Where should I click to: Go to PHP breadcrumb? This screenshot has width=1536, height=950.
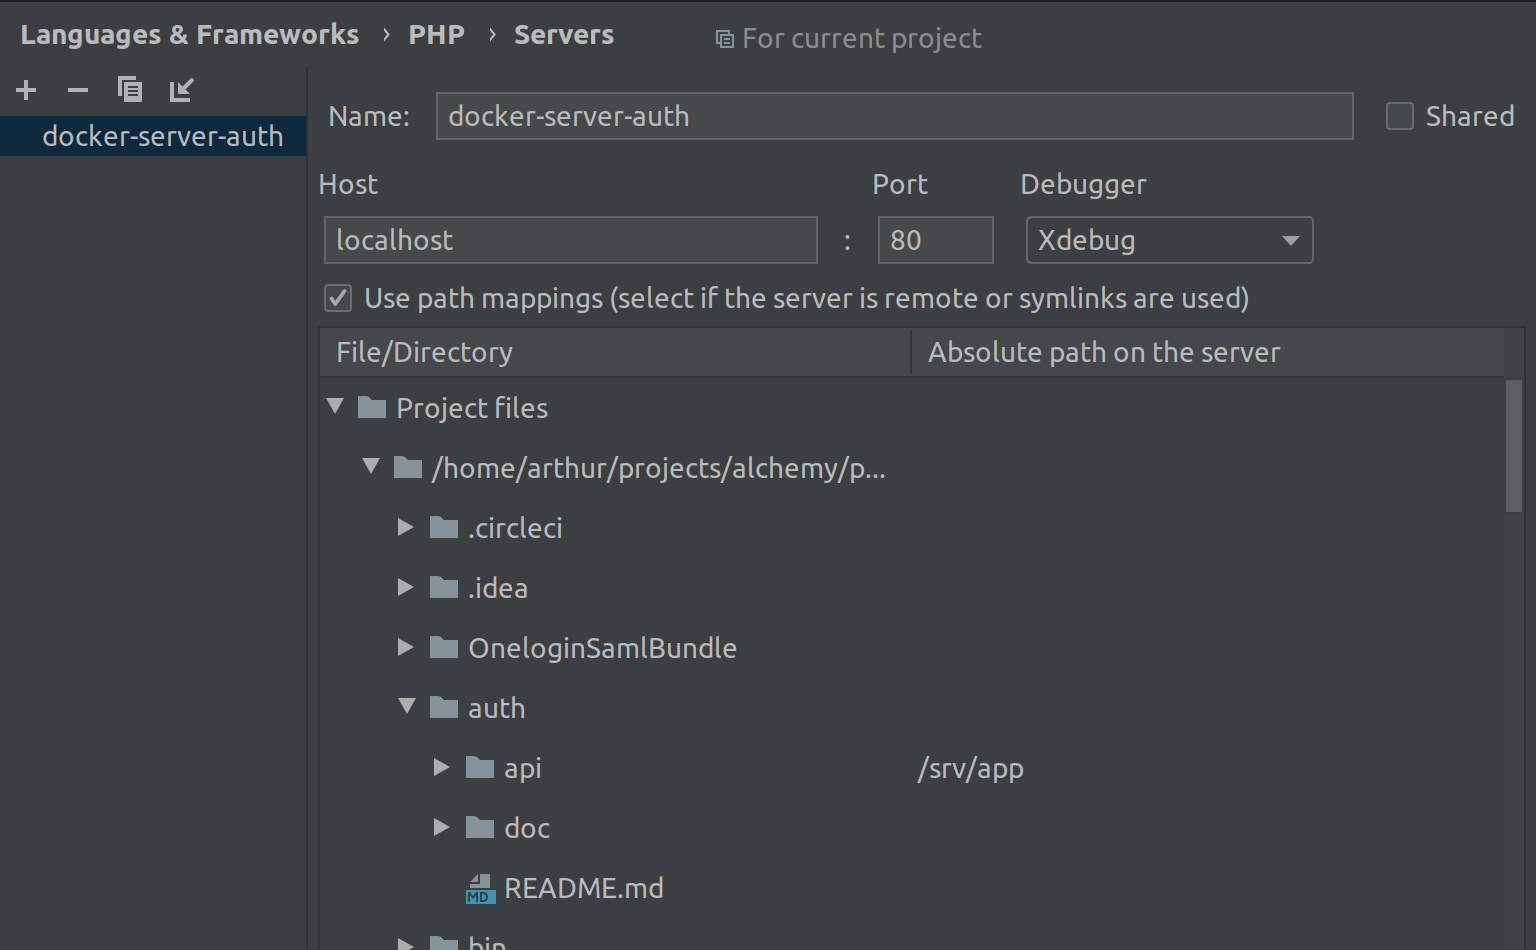[x=437, y=35]
